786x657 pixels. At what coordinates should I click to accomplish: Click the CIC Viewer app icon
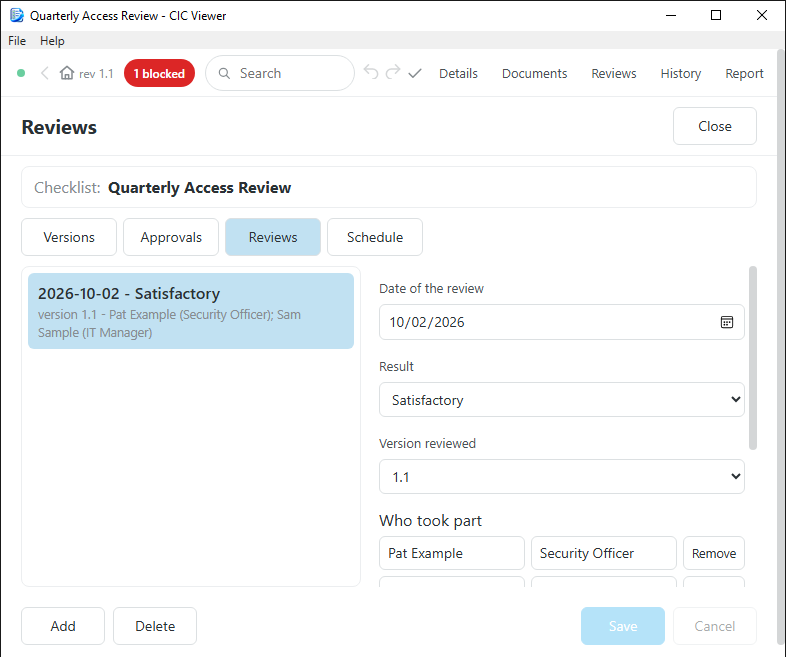tap(17, 15)
